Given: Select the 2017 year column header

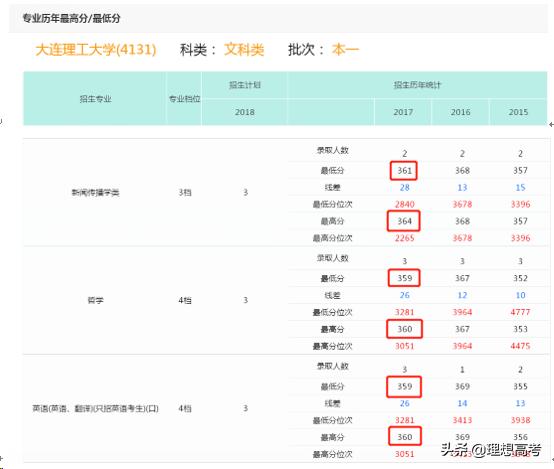Looking at the screenshot, I should [403, 112].
